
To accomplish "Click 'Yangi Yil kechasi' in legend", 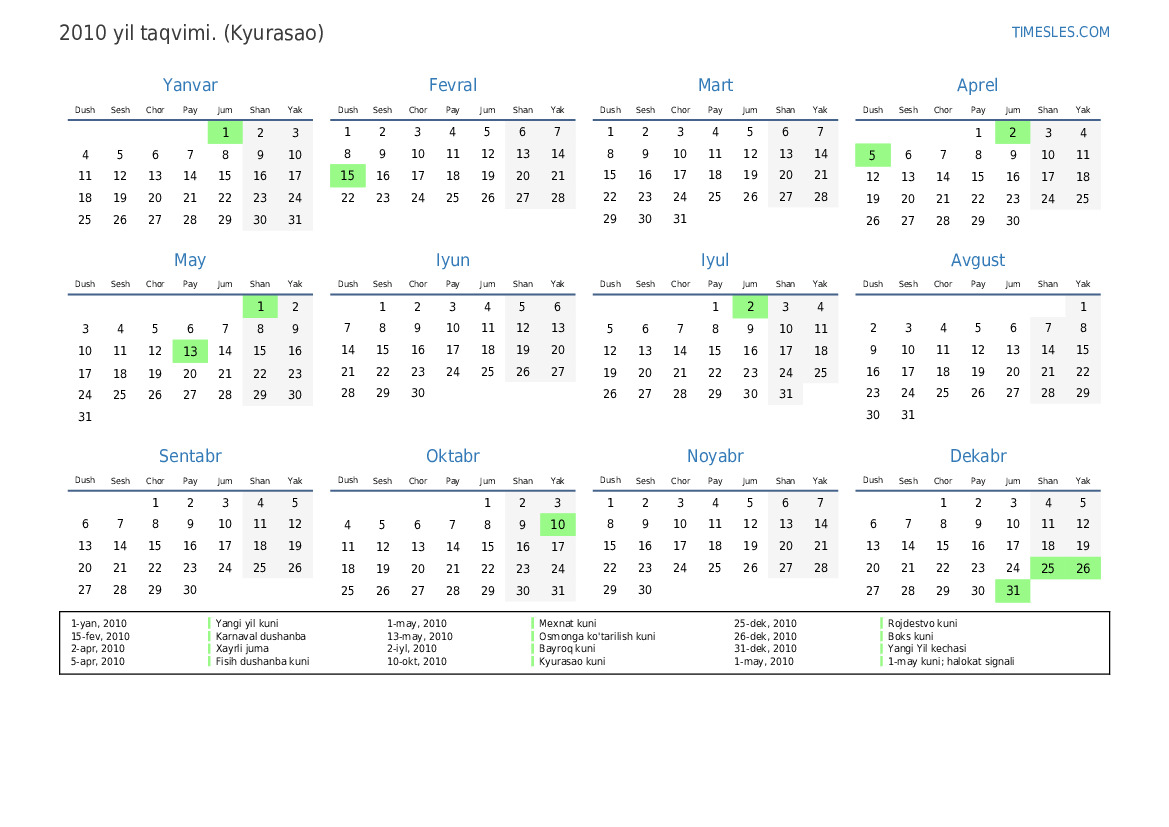I will (x=927, y=649).
